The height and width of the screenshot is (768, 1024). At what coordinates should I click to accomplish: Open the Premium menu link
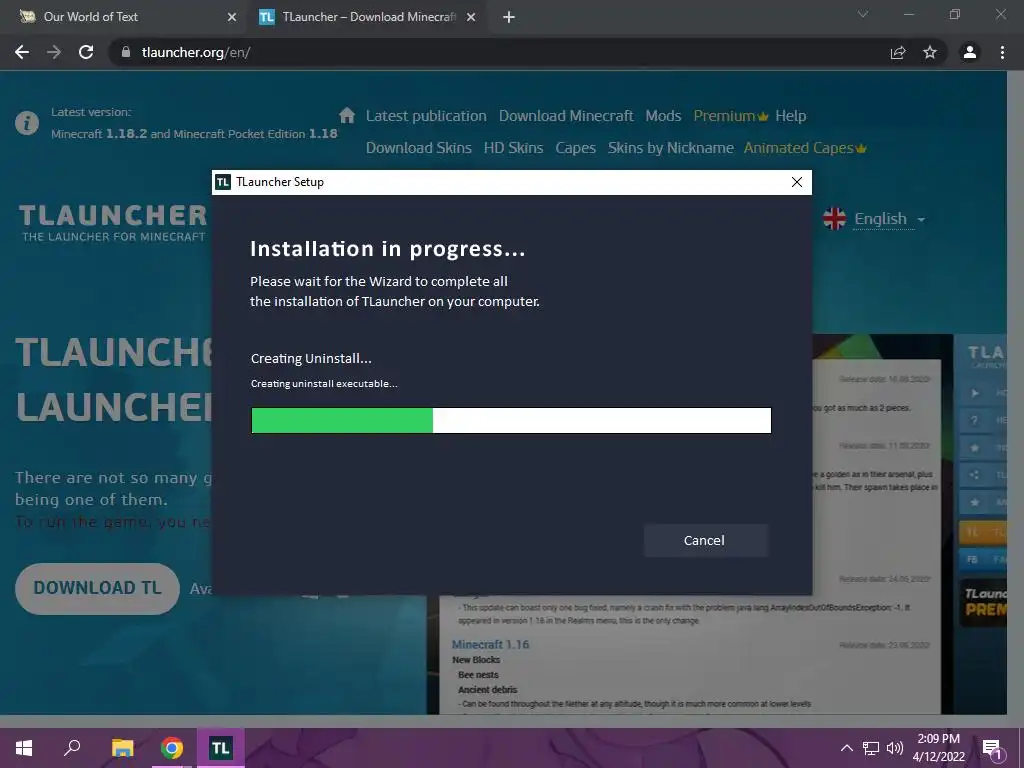[731, 116]
